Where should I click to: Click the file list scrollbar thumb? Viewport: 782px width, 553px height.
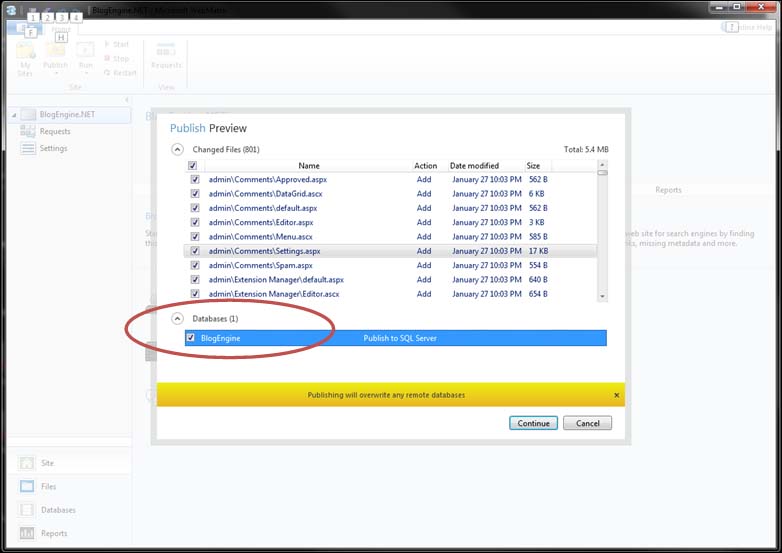tap(602, 173)
